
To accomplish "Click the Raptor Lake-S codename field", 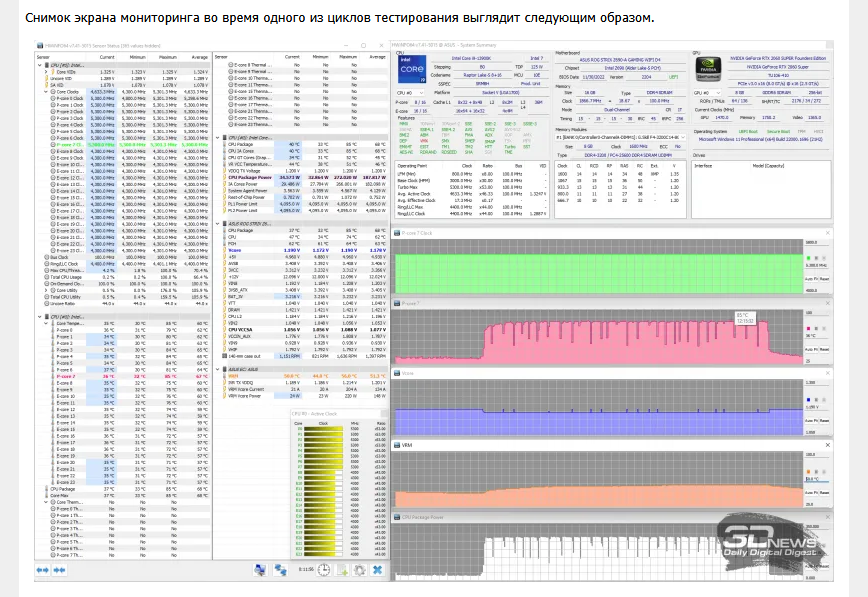I will (x=482, y=75).
